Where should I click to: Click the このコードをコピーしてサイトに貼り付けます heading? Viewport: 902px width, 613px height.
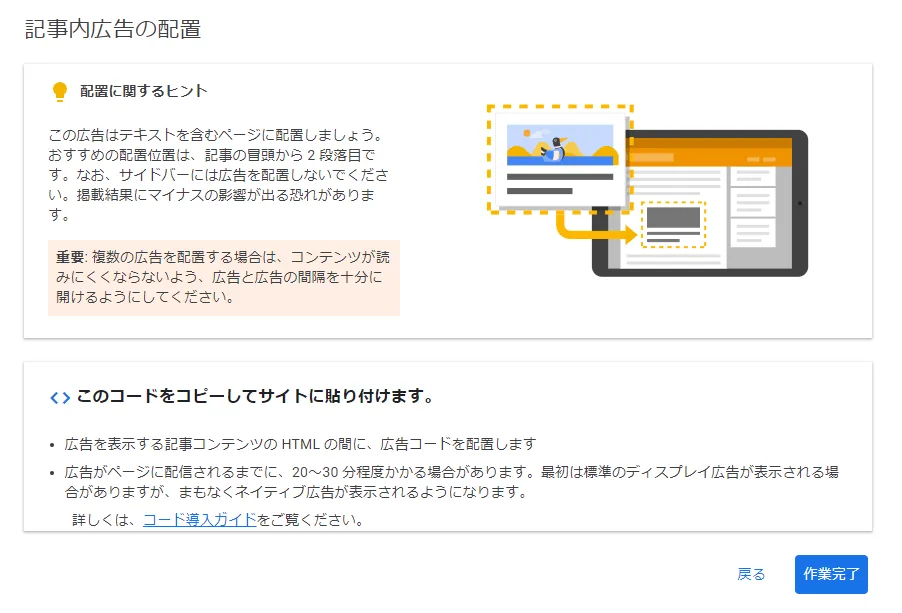(x=254, y=397)
